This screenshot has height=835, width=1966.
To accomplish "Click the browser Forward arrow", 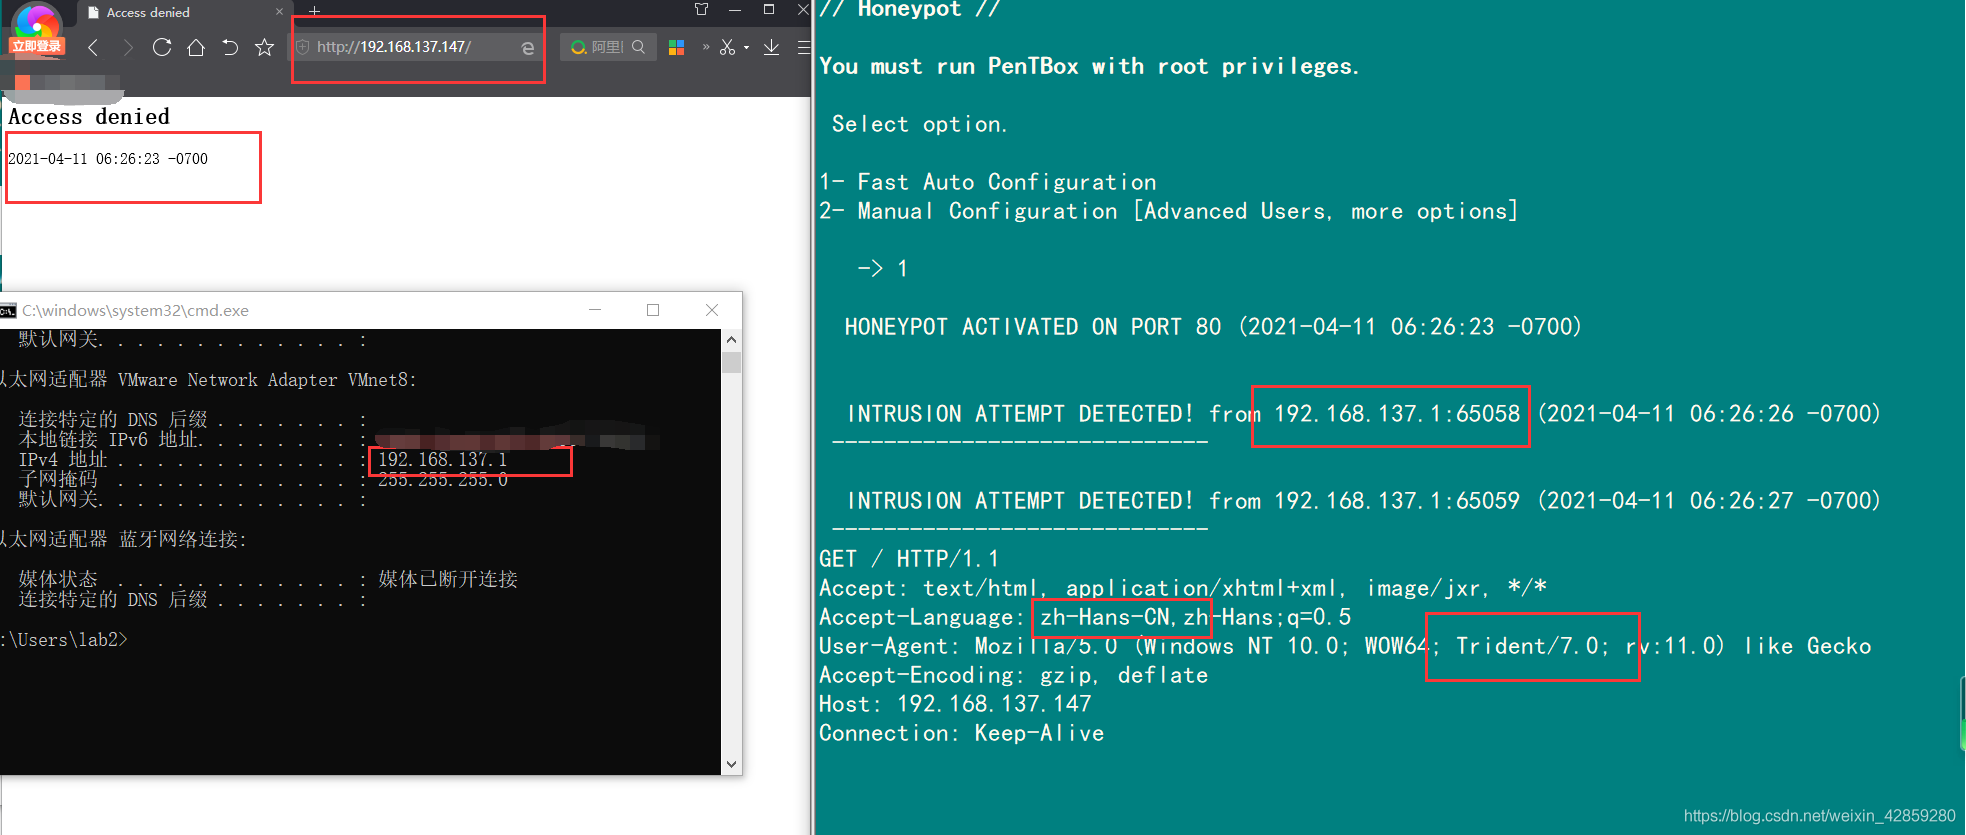I will [x=127, y=47].
